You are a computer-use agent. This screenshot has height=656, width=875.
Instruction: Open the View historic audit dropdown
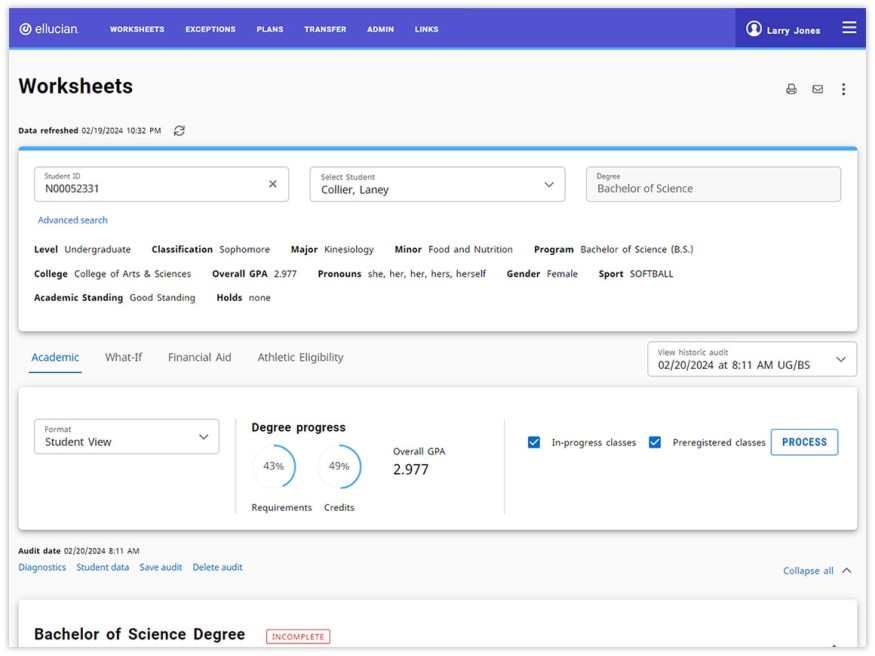pos(843,358)
